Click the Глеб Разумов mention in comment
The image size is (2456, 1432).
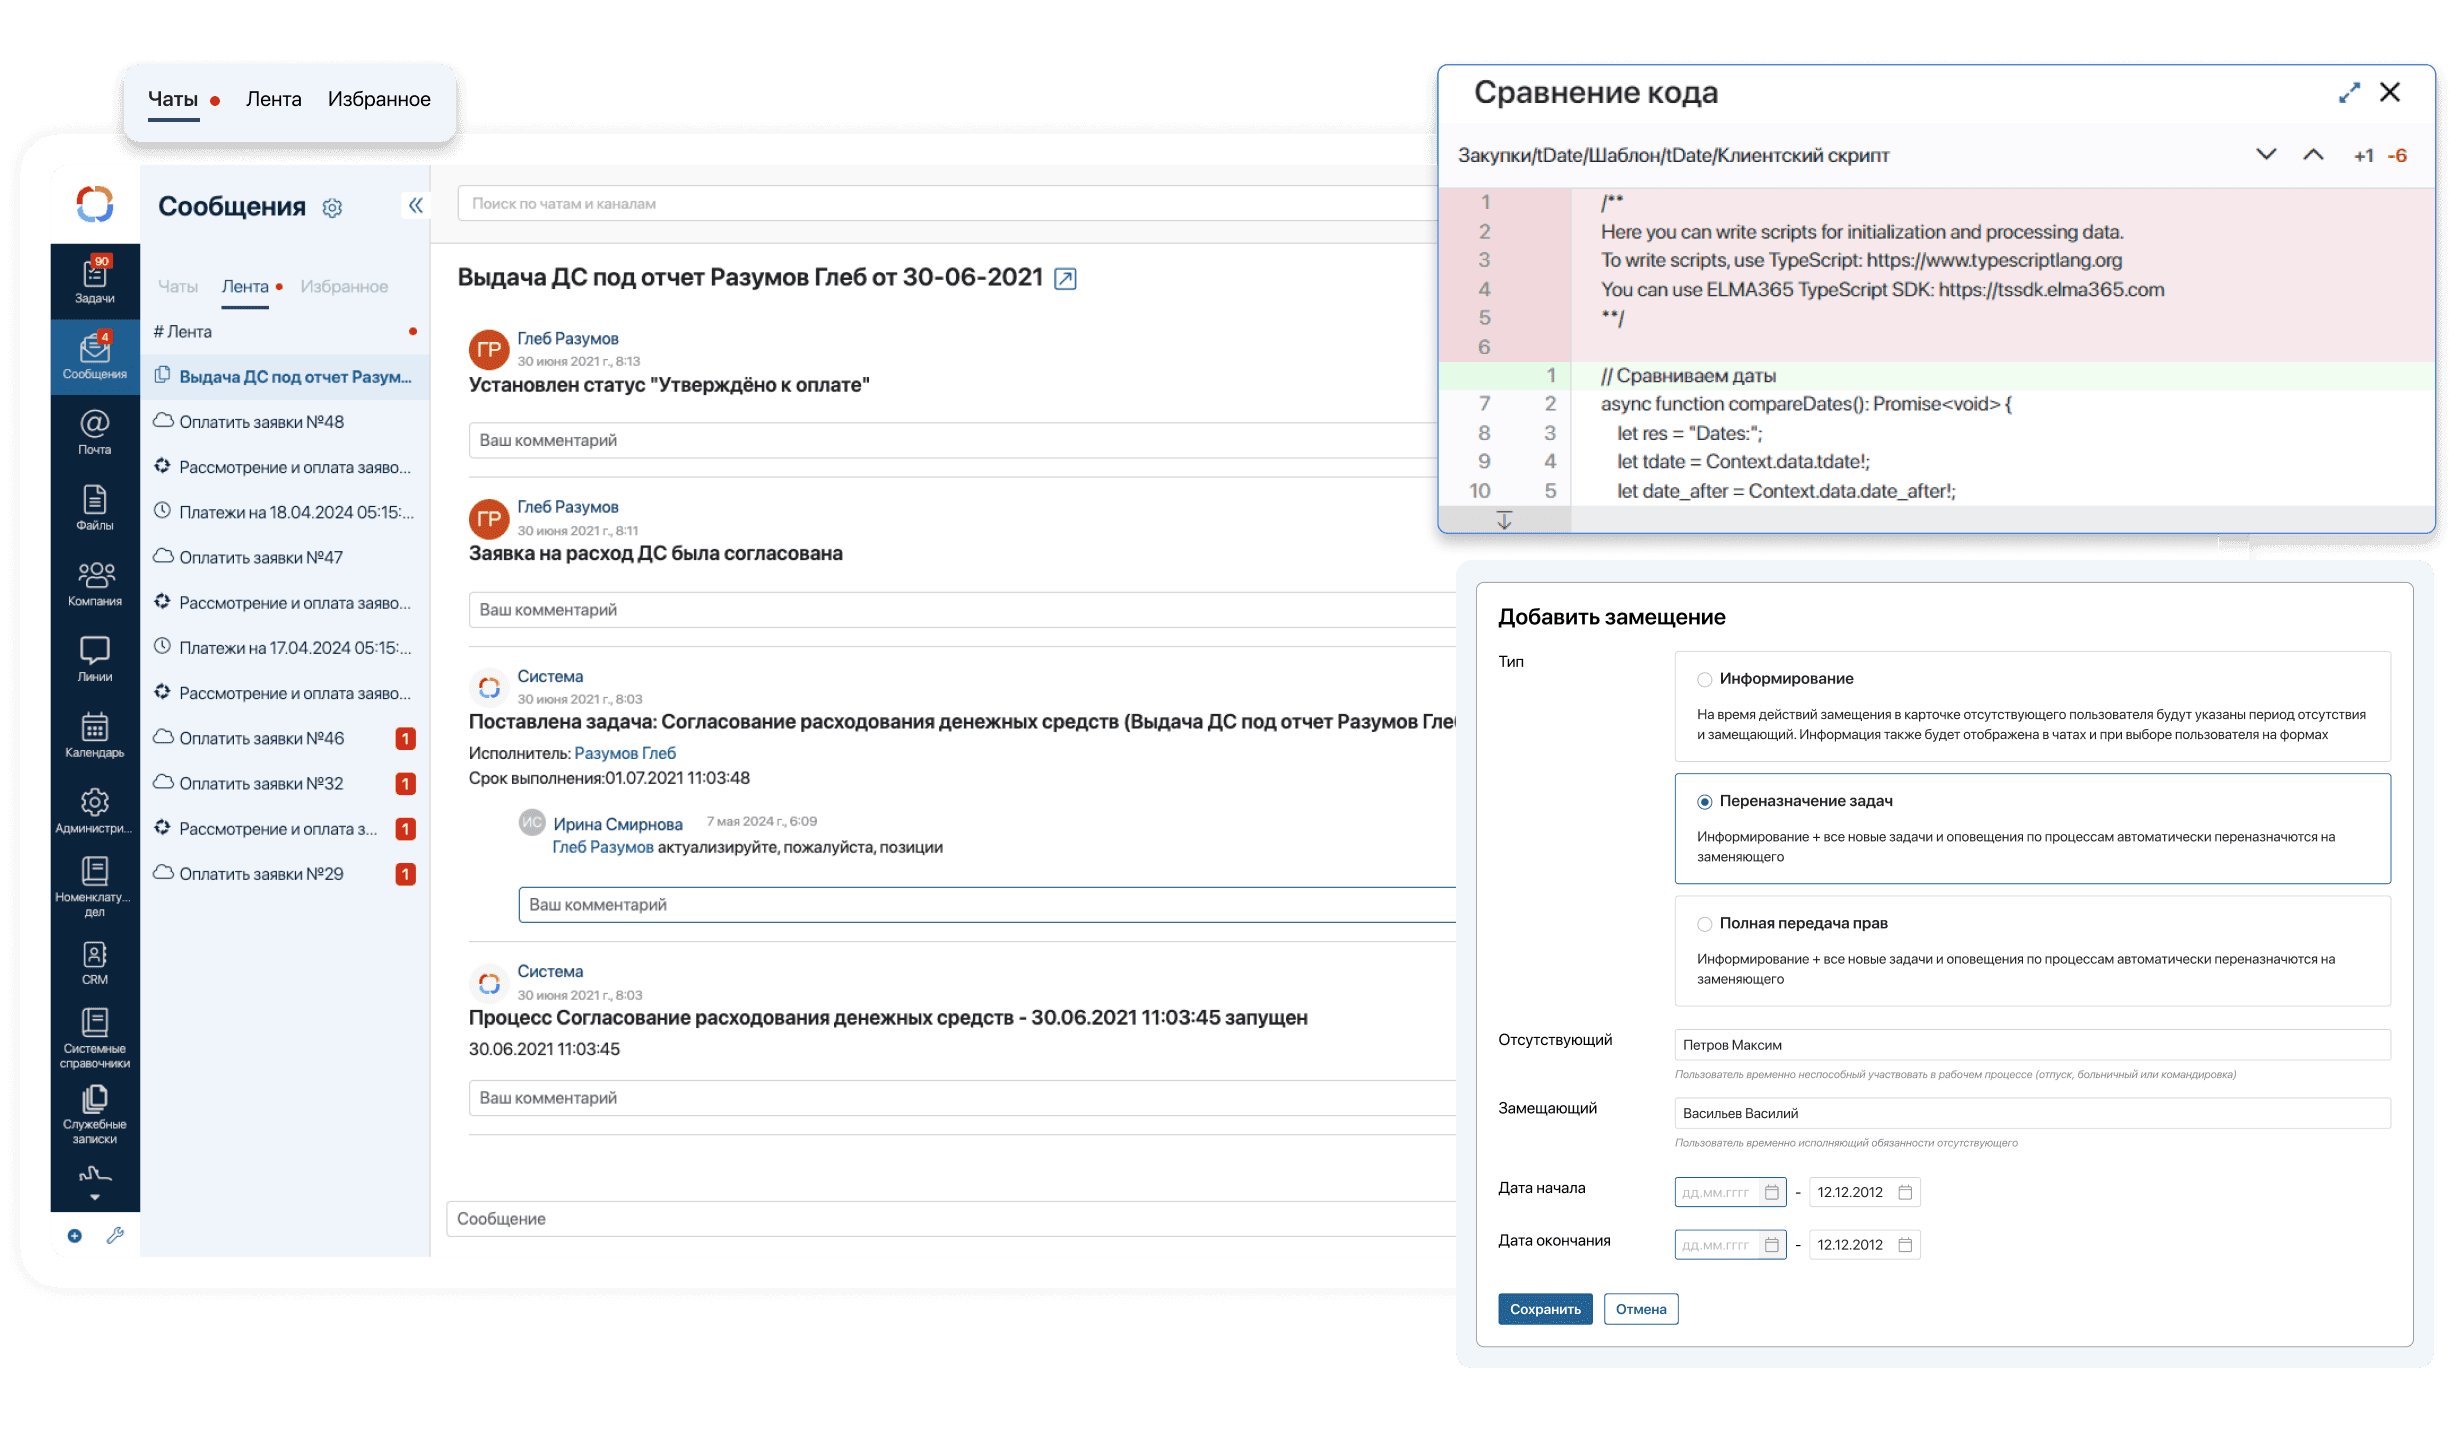pyautogui.click(x=603, y=847)
